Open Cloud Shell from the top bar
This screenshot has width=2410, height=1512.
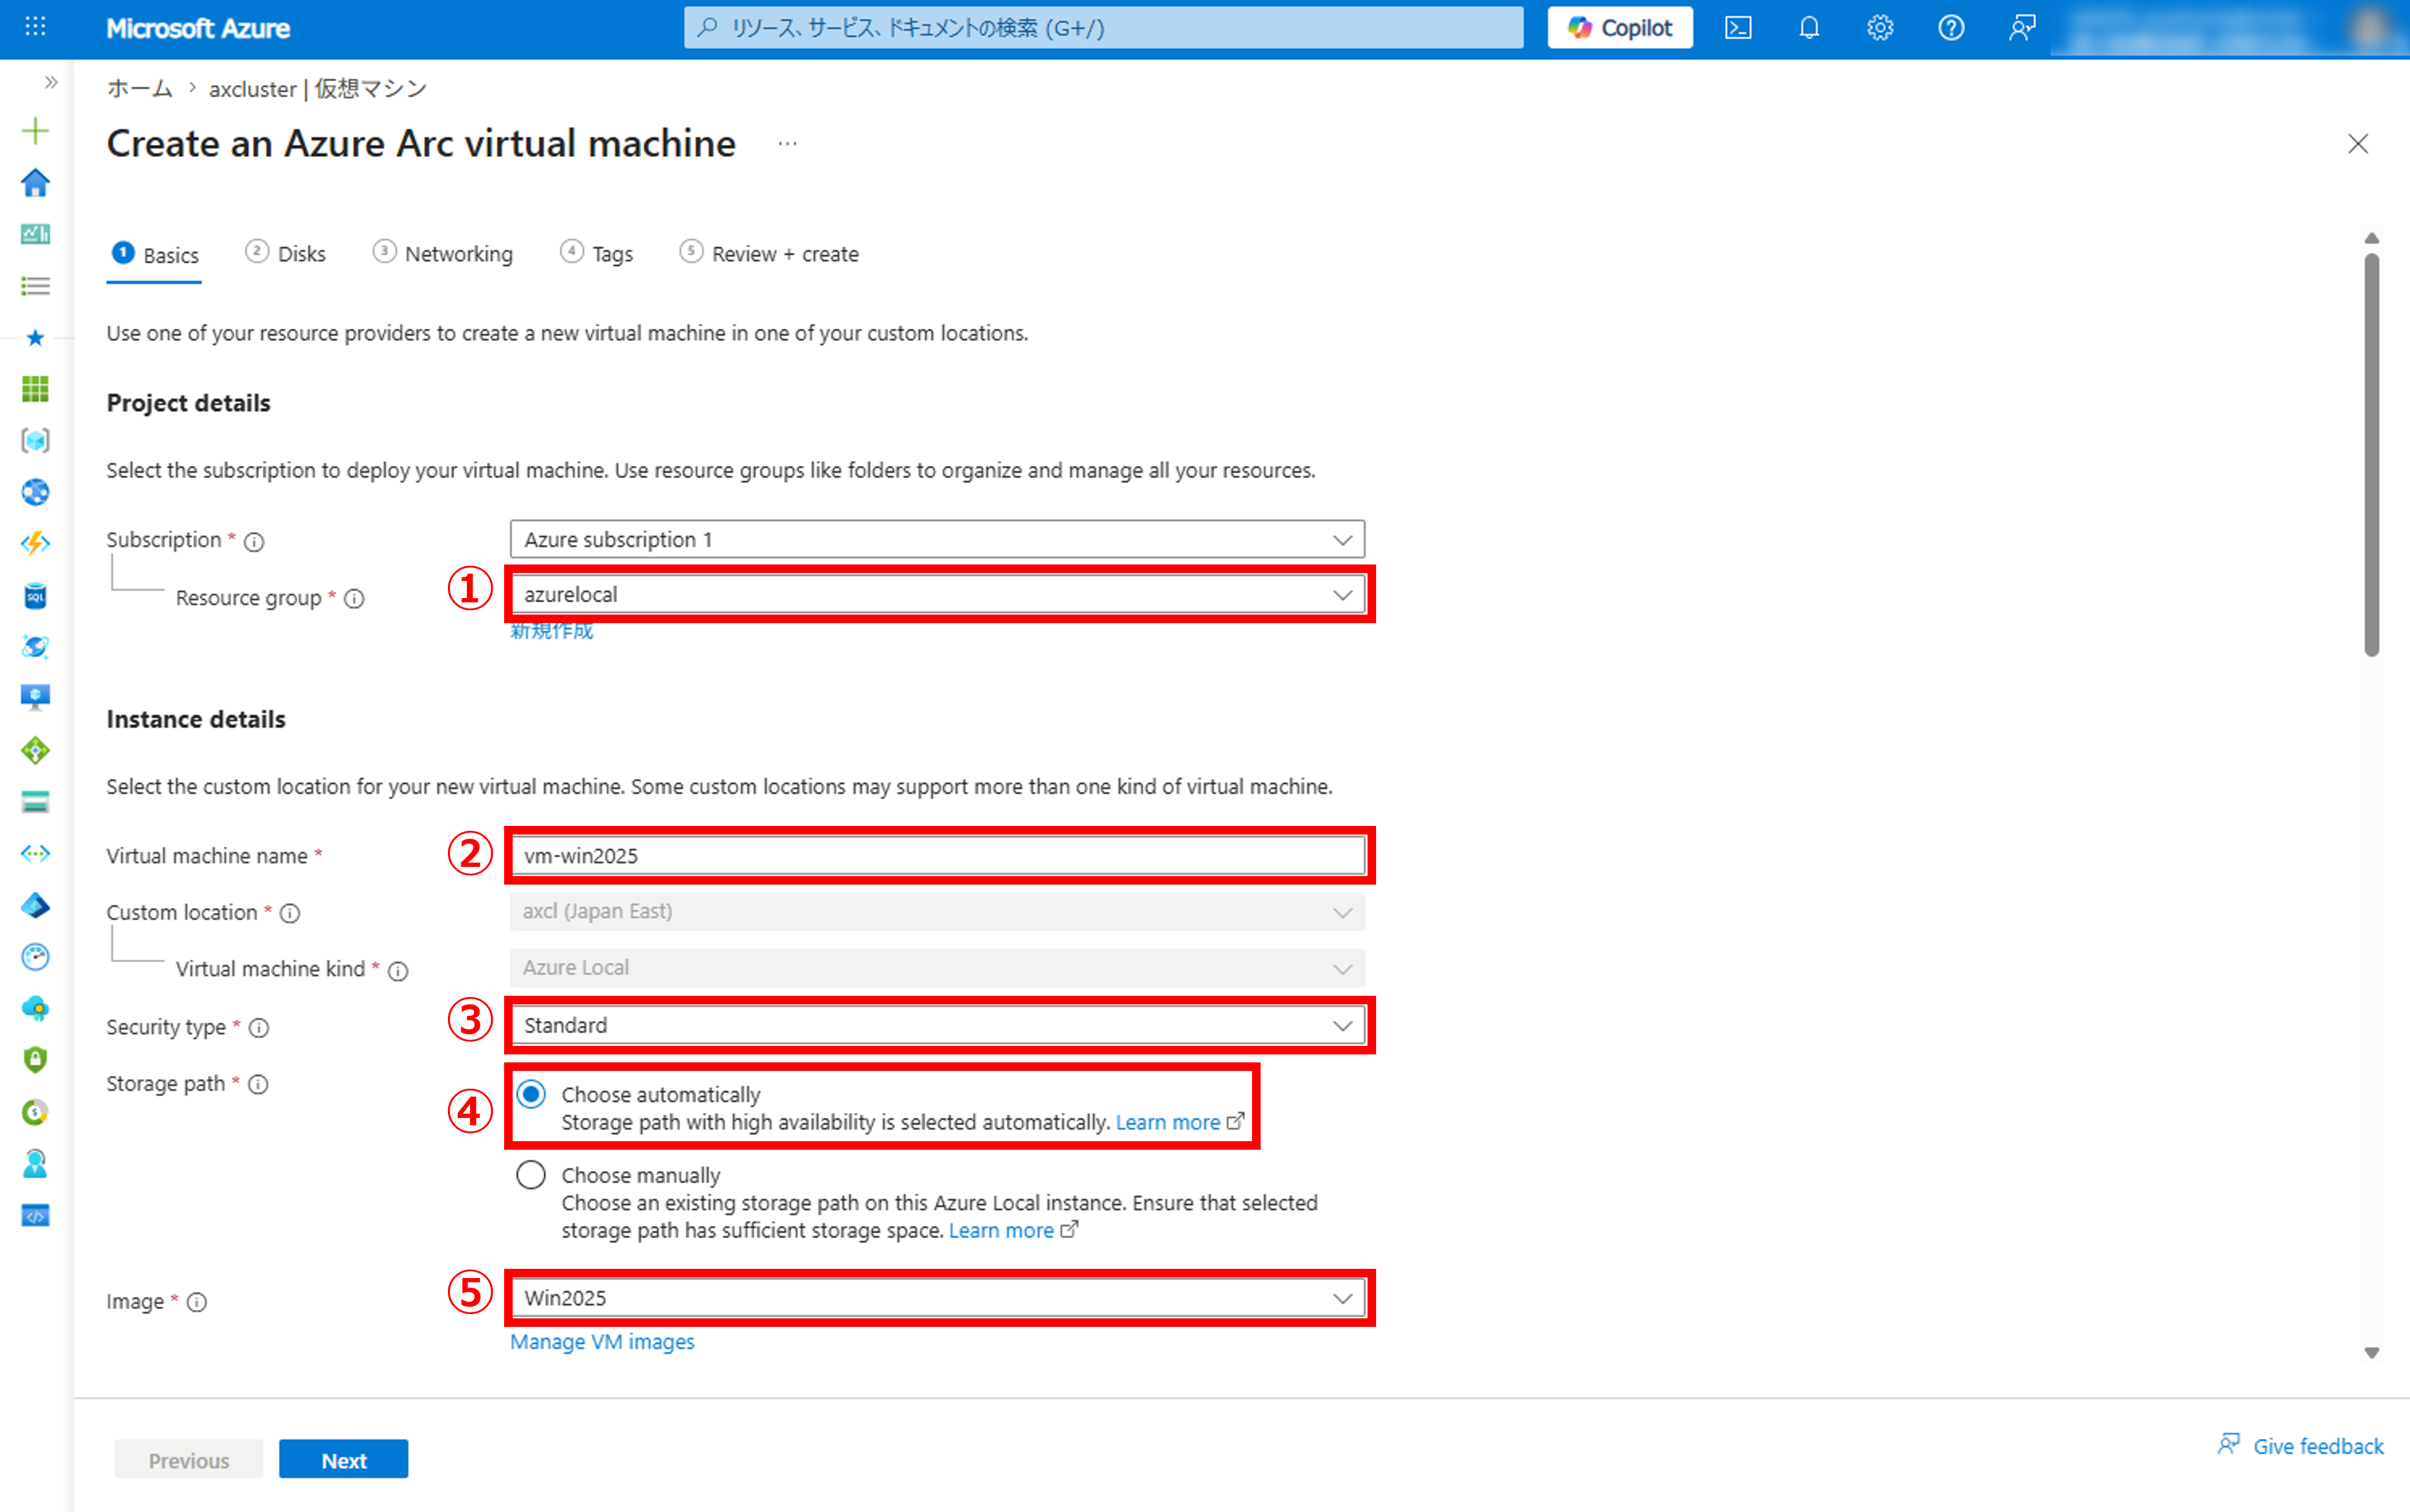1738,28
